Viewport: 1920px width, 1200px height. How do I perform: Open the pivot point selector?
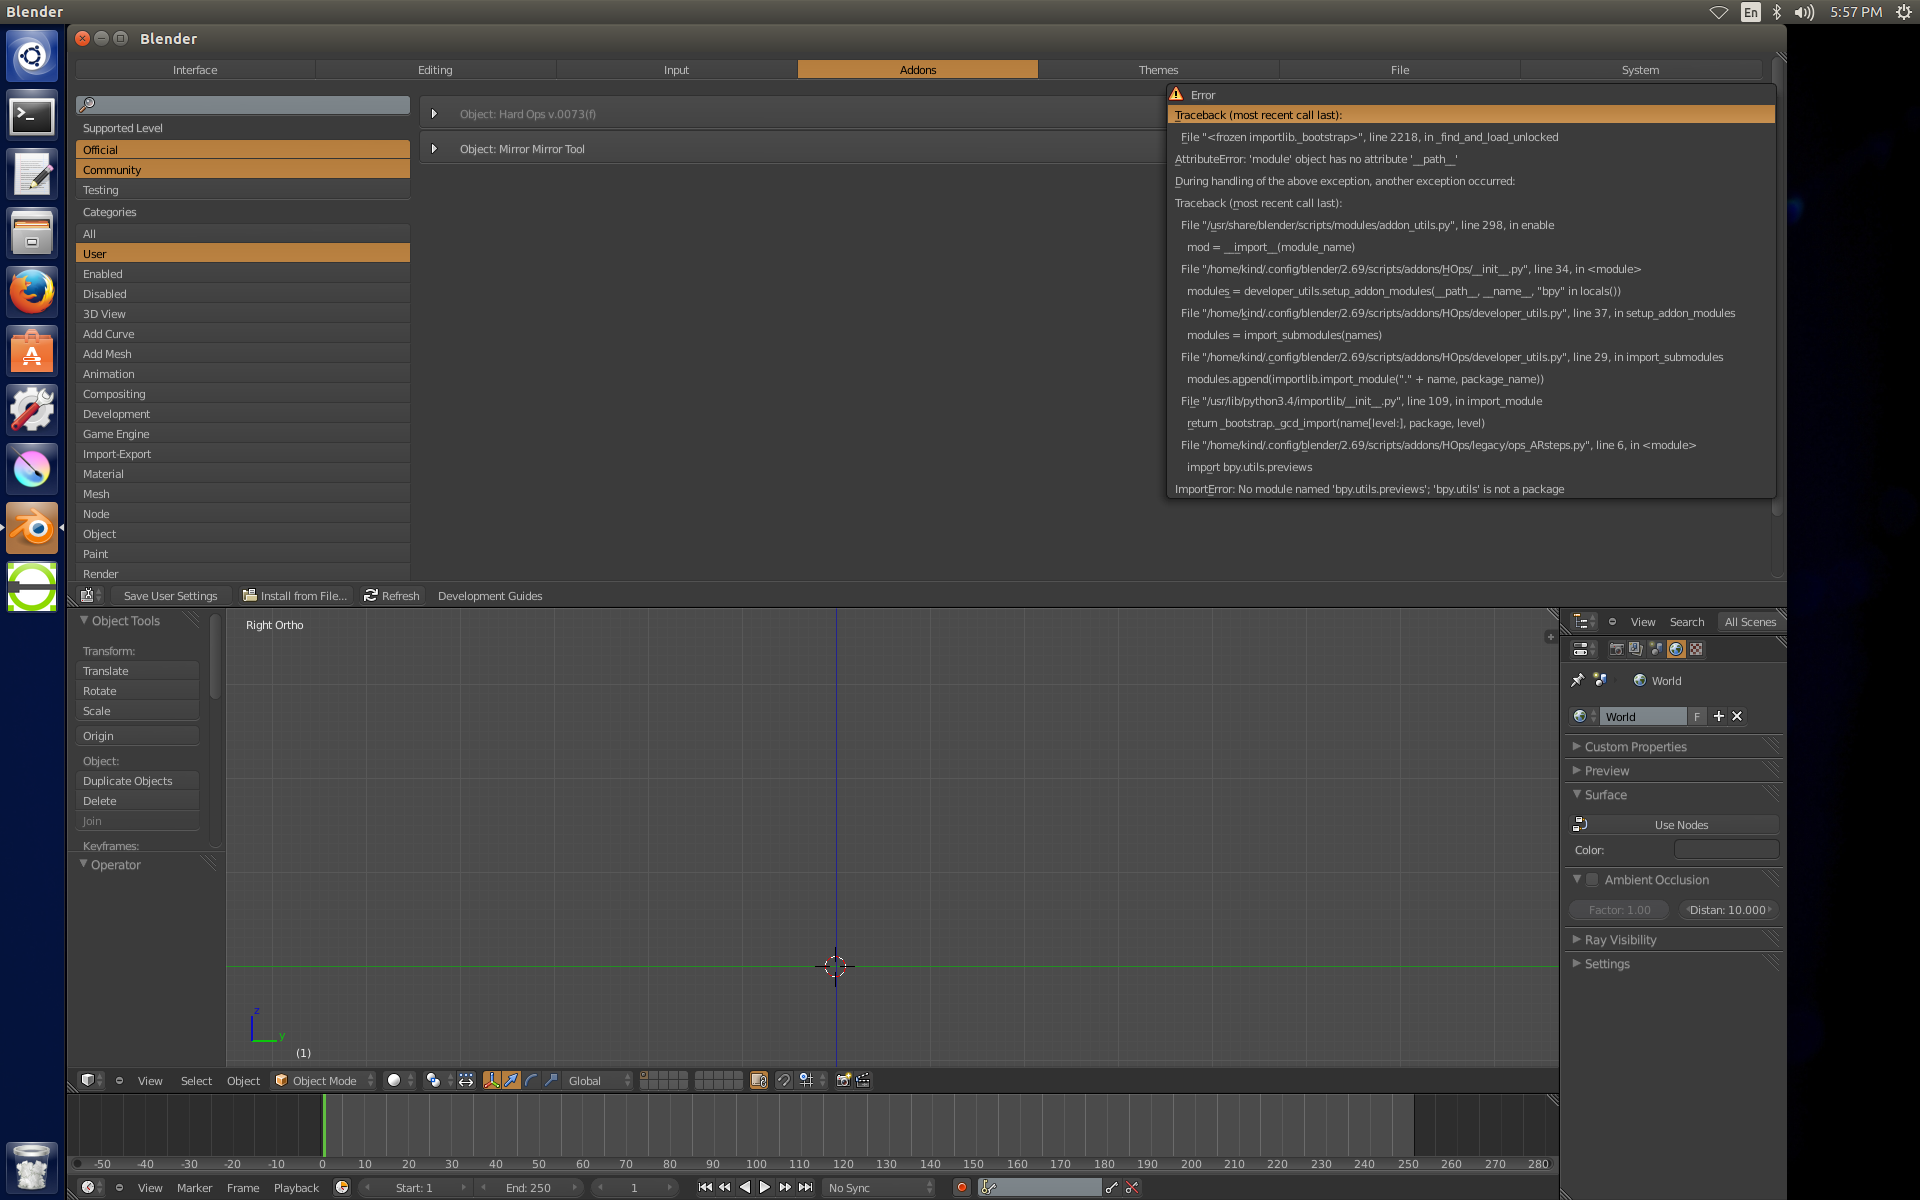[x=438, y=1080]
